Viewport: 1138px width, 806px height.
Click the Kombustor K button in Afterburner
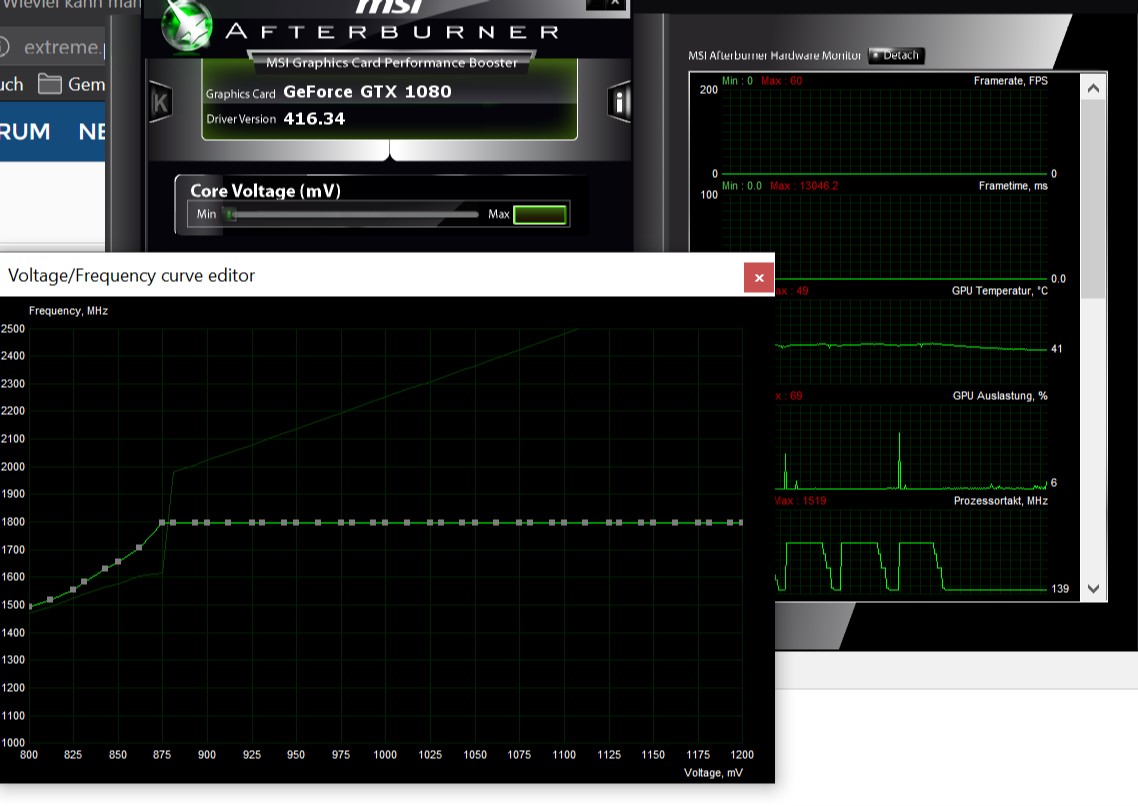point(160,102)
